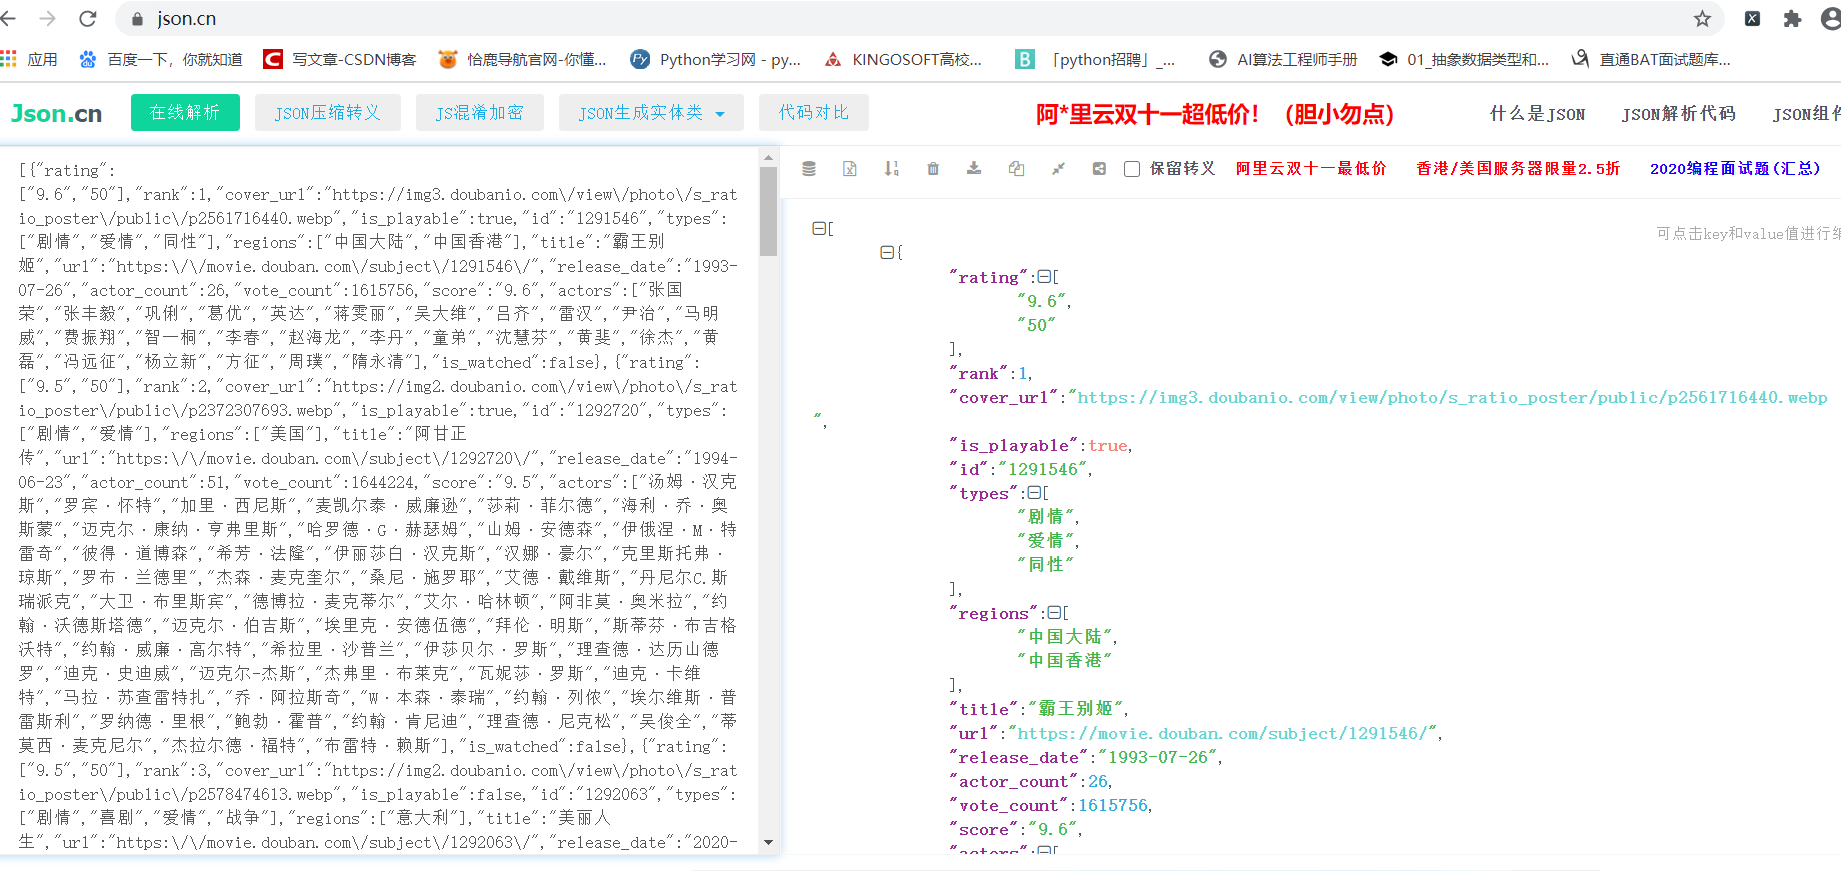Screen dimensions: 1841x871
Task: Open the python招聘 bookmark
Action: coord(1096,59)
